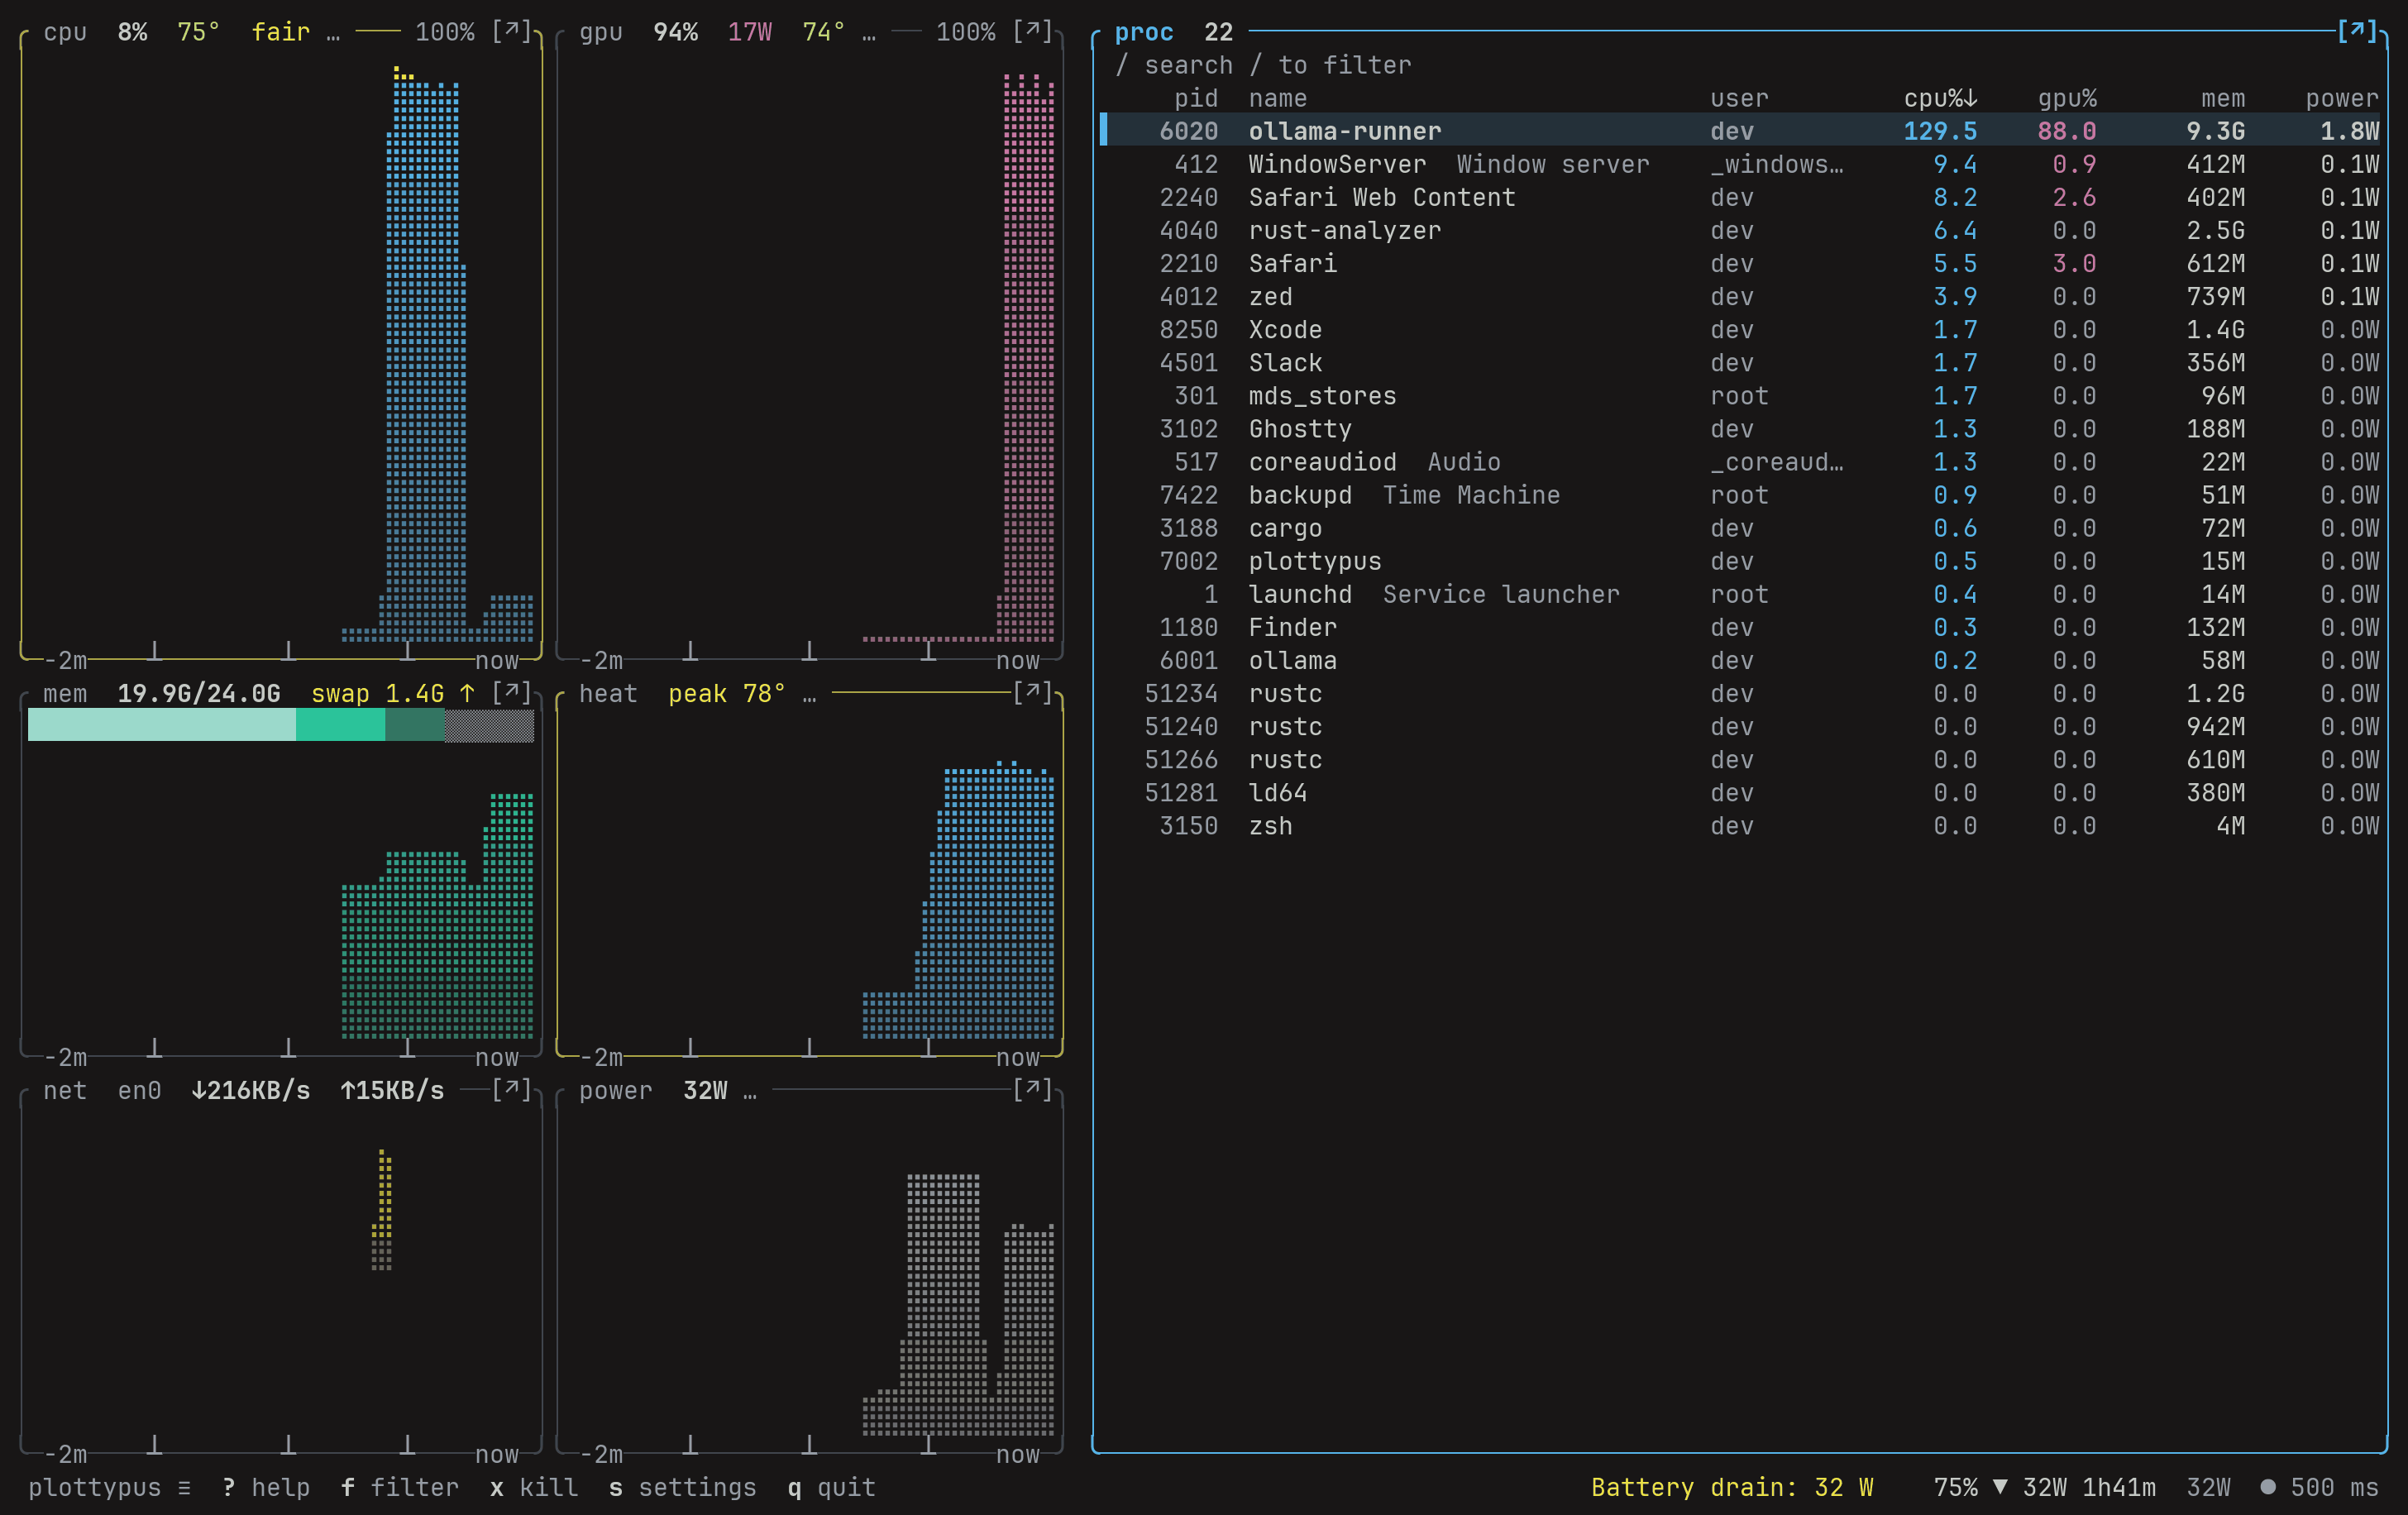Sort processes by pid column header
2408x1515 pixels.
pos(1196,98)
